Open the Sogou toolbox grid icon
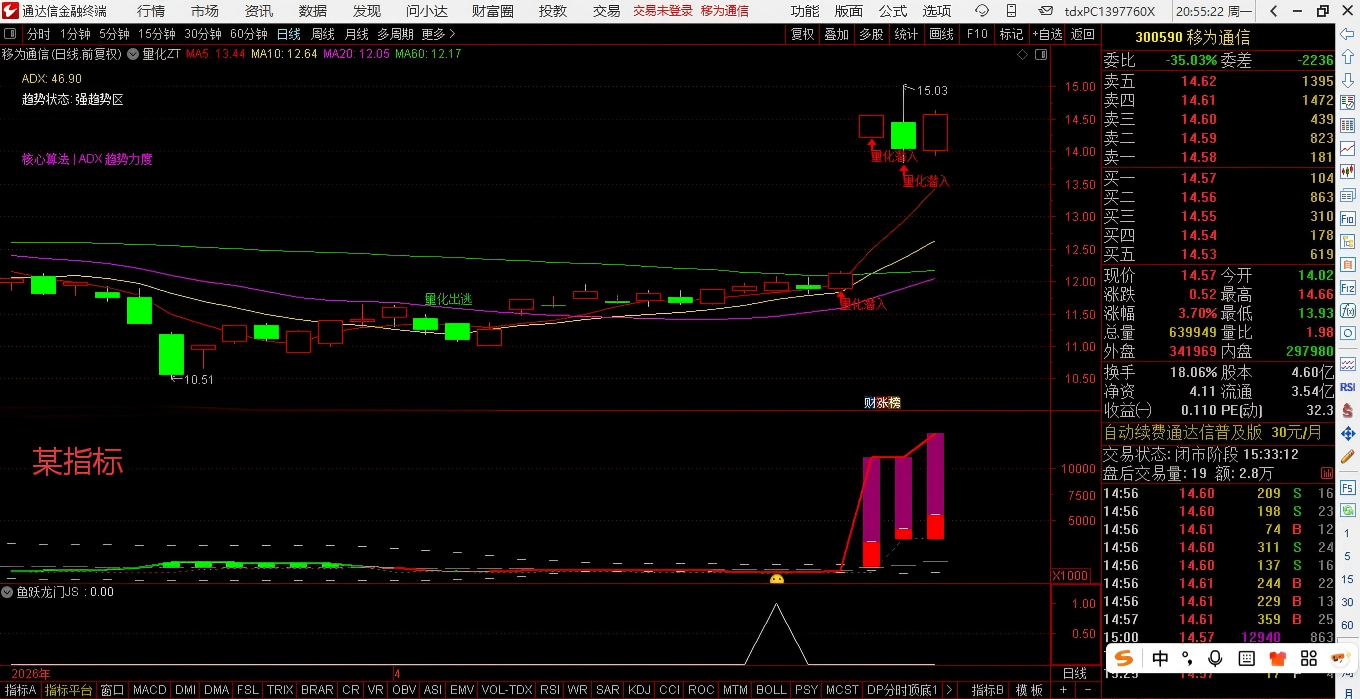 [1308, 658]
